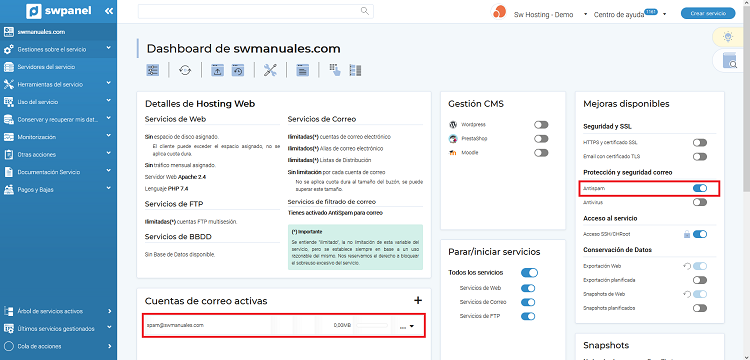Click the Pagos y Bajas sidebar icon
This screenshot has width=750, height=360.
[x=9, y=190]
